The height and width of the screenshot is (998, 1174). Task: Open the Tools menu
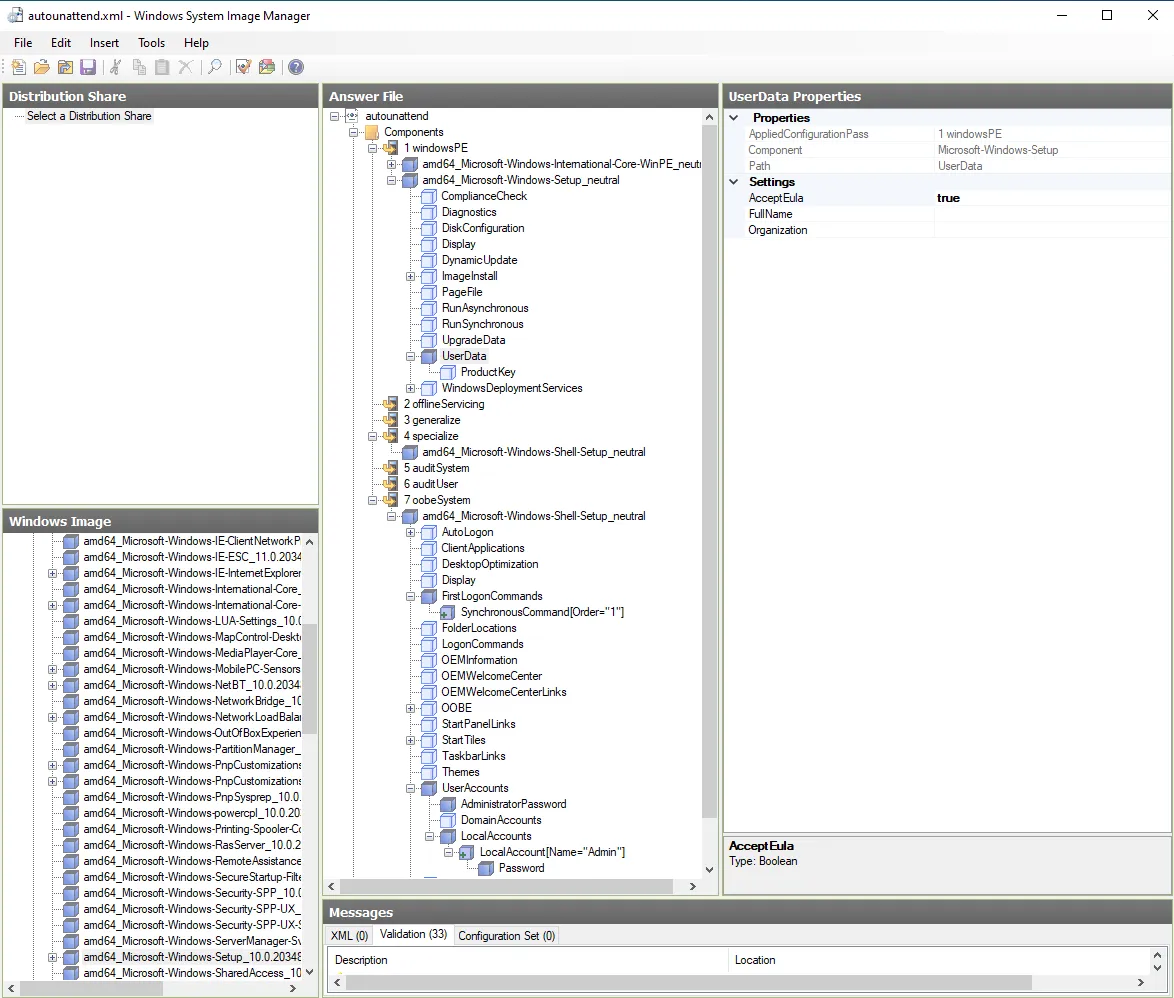pyautogui.click(x=151, y=43)
